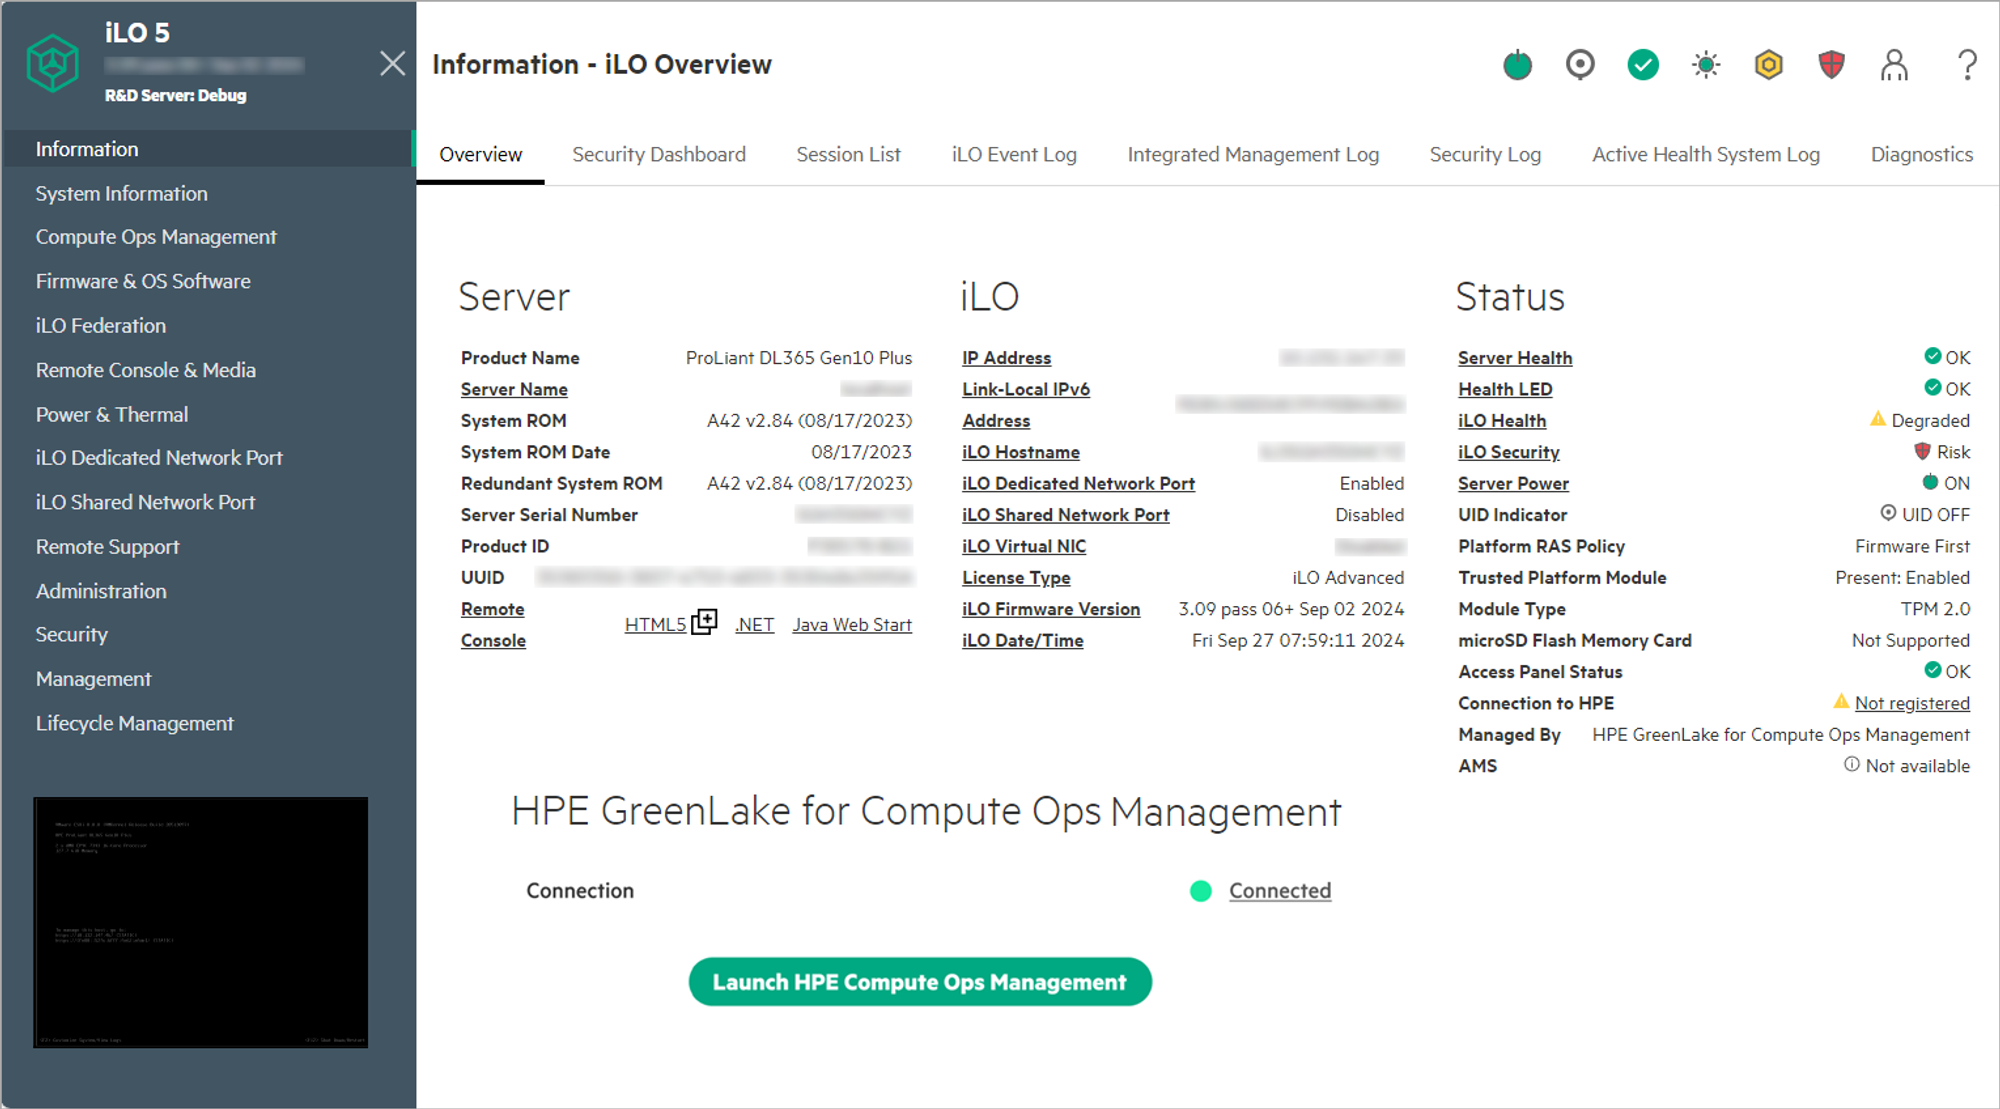Click the power status icon in header
Screen dimensions: 2000x1109
pyautogui.click(x=1517, y=65)
